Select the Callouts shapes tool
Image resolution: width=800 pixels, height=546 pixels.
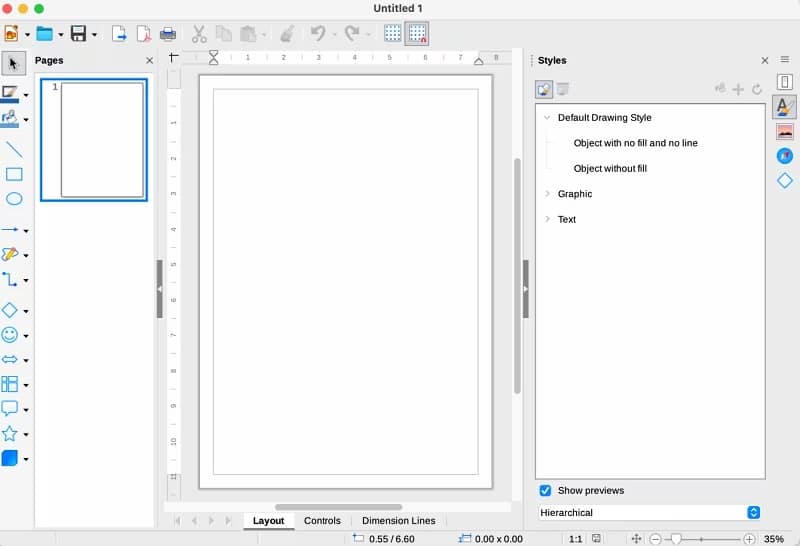(x=10, y=409)
